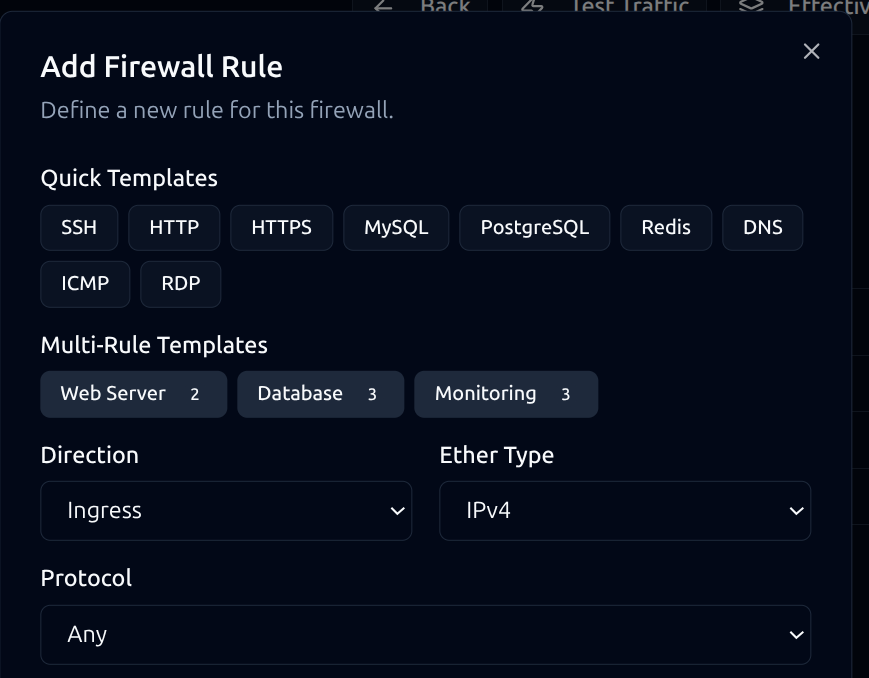
Task: Apply the Web Server multi-rule template
Action: (133, 393)
